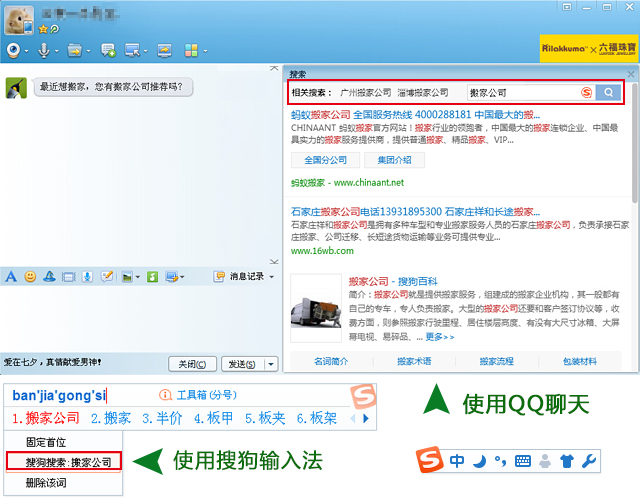Start voice call with microphone icon
The image size is (640, 500).
pyautogui.click(x=44, y=51)
